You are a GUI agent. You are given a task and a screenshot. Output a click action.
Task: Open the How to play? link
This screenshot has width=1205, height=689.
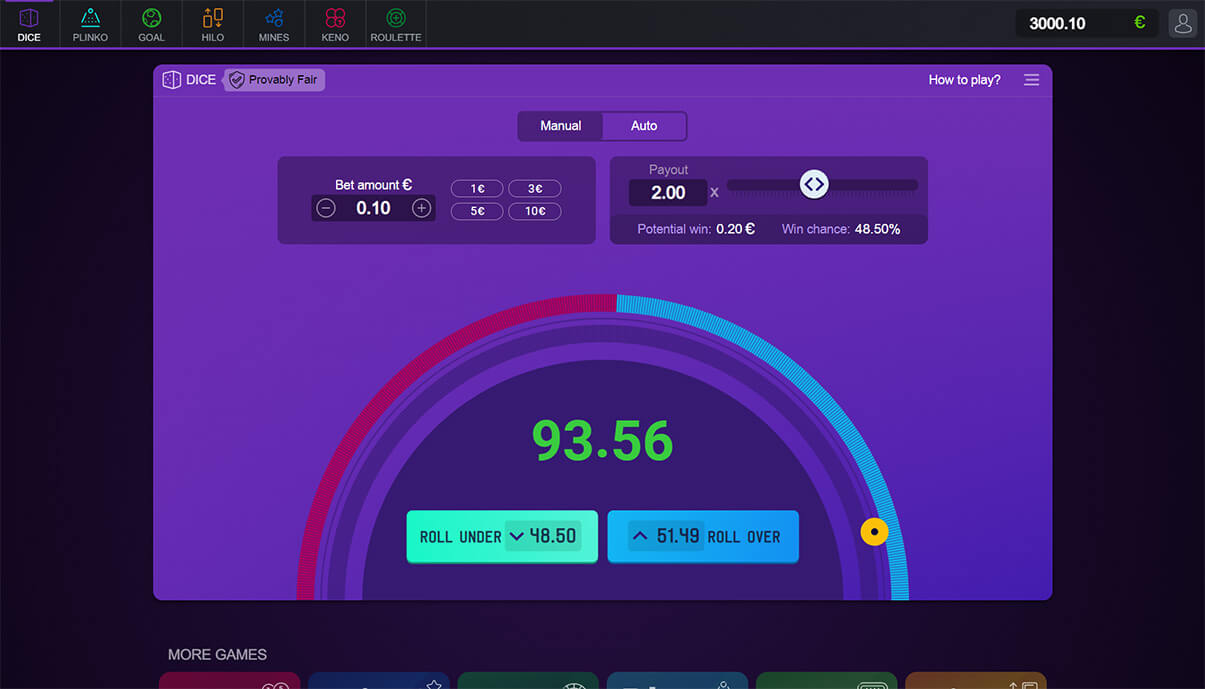click(x=964, y=80)
